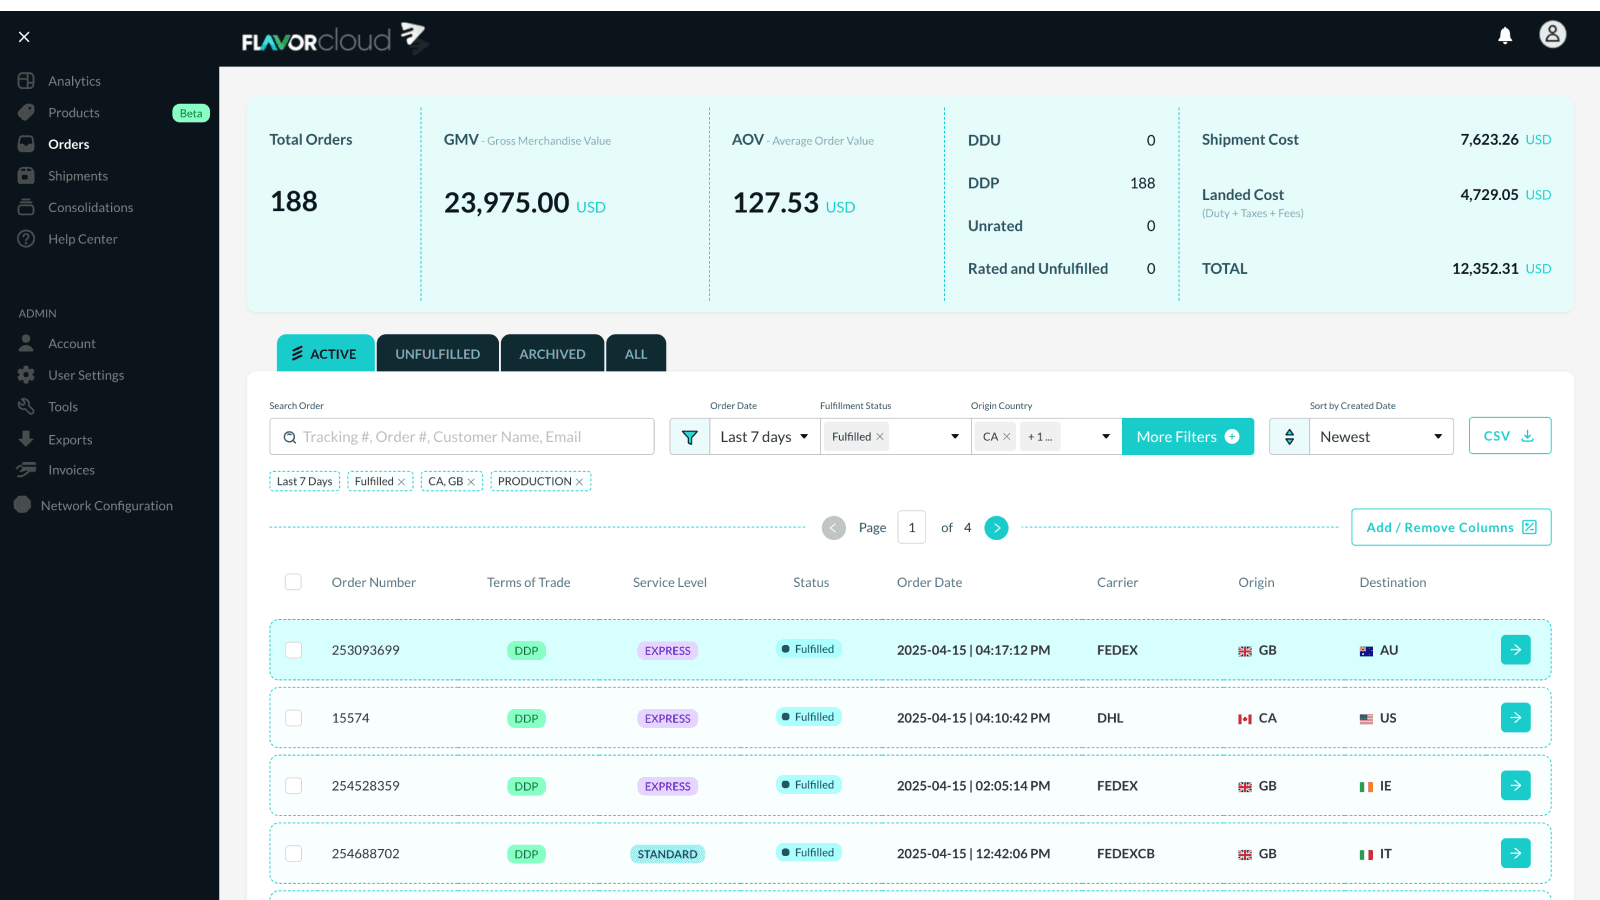Open Consolidations from the sidebar
The height and width of the screenshot is (900, 1600).
(91, 207)
